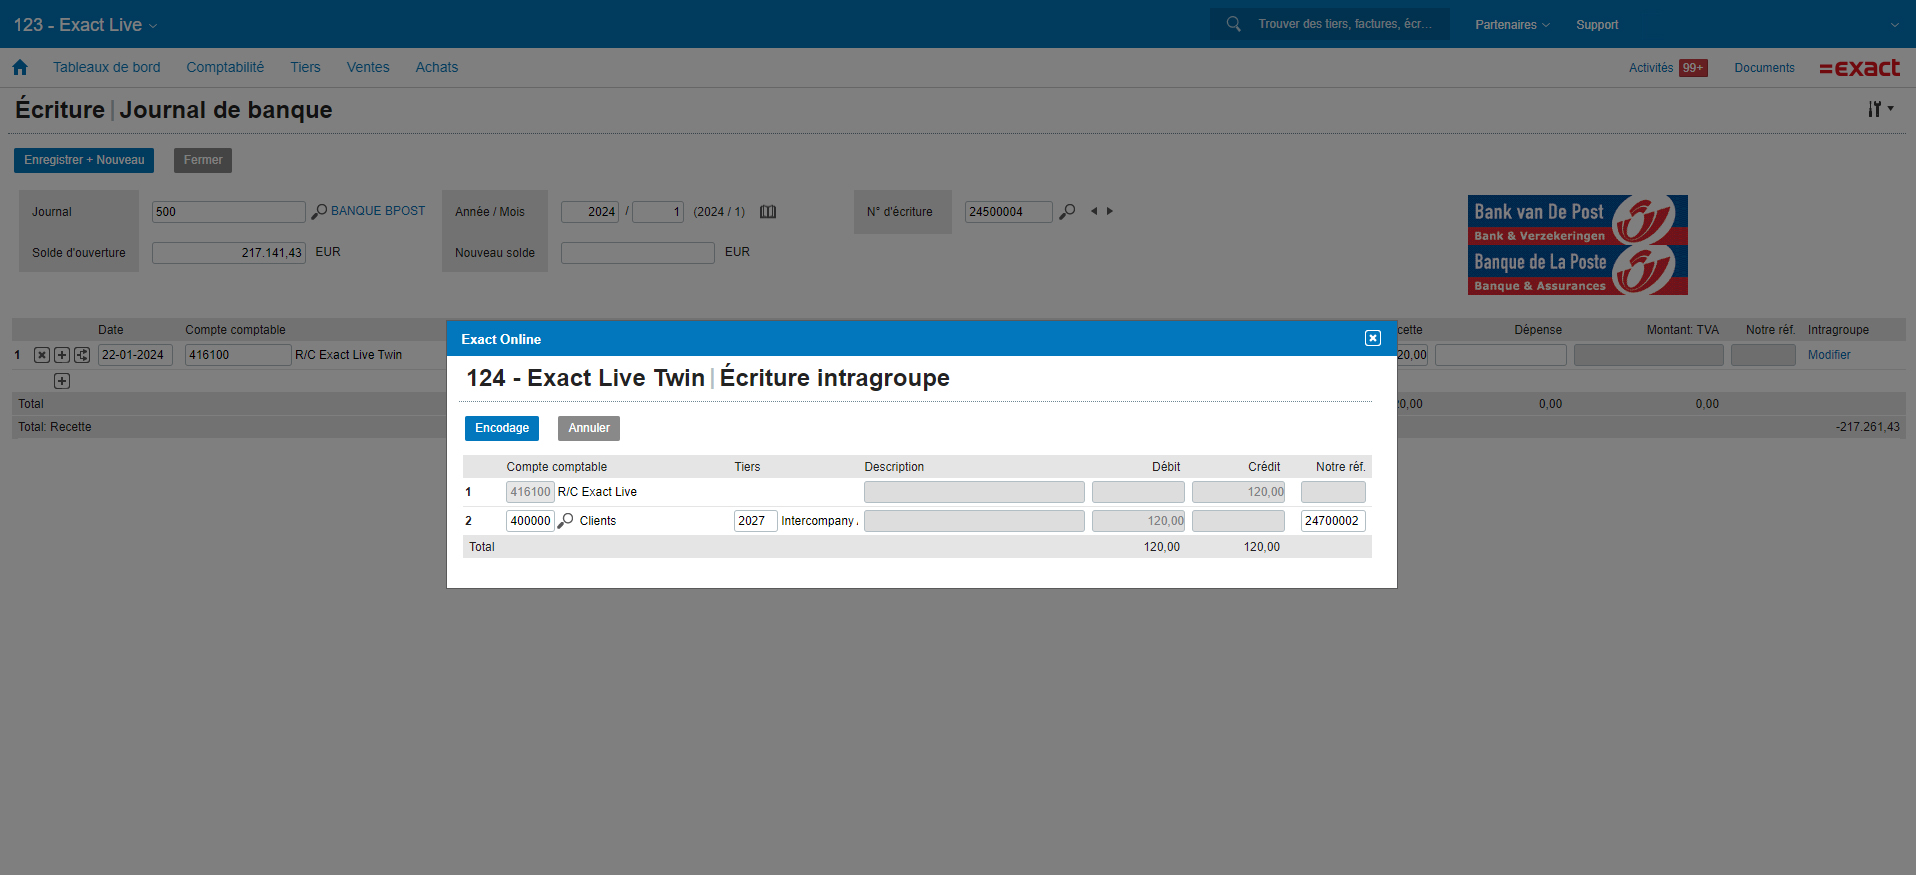Edit the year field showing 2024

pos(590,212)
